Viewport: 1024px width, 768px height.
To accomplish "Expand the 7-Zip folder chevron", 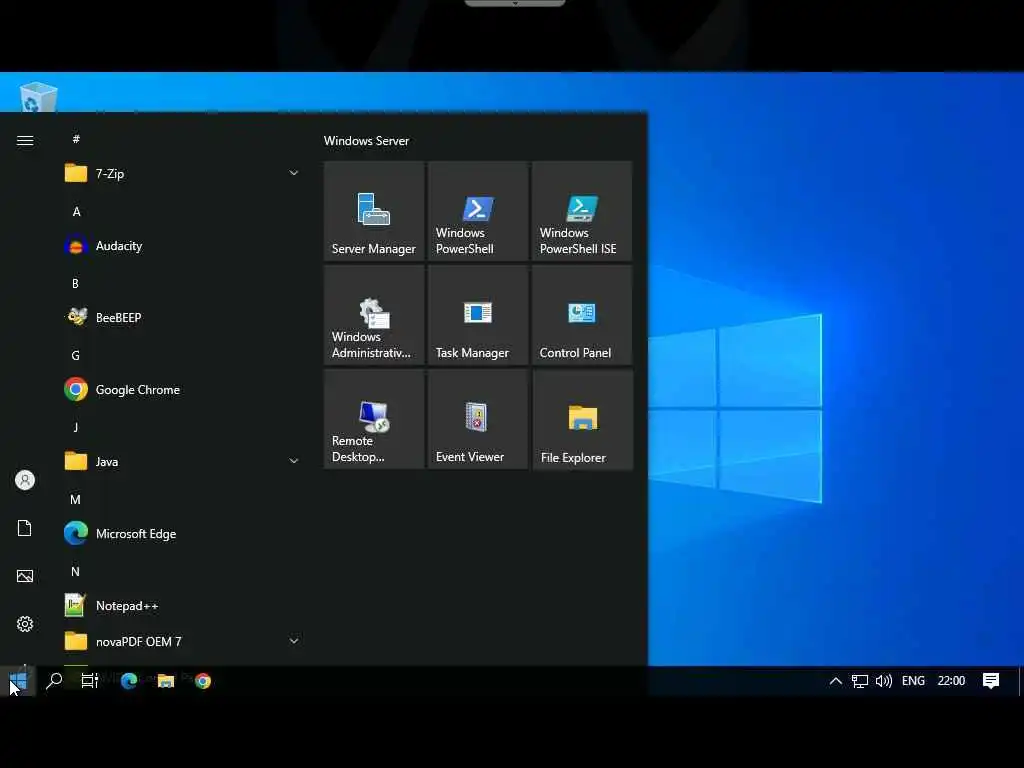I will click(294, 173).
